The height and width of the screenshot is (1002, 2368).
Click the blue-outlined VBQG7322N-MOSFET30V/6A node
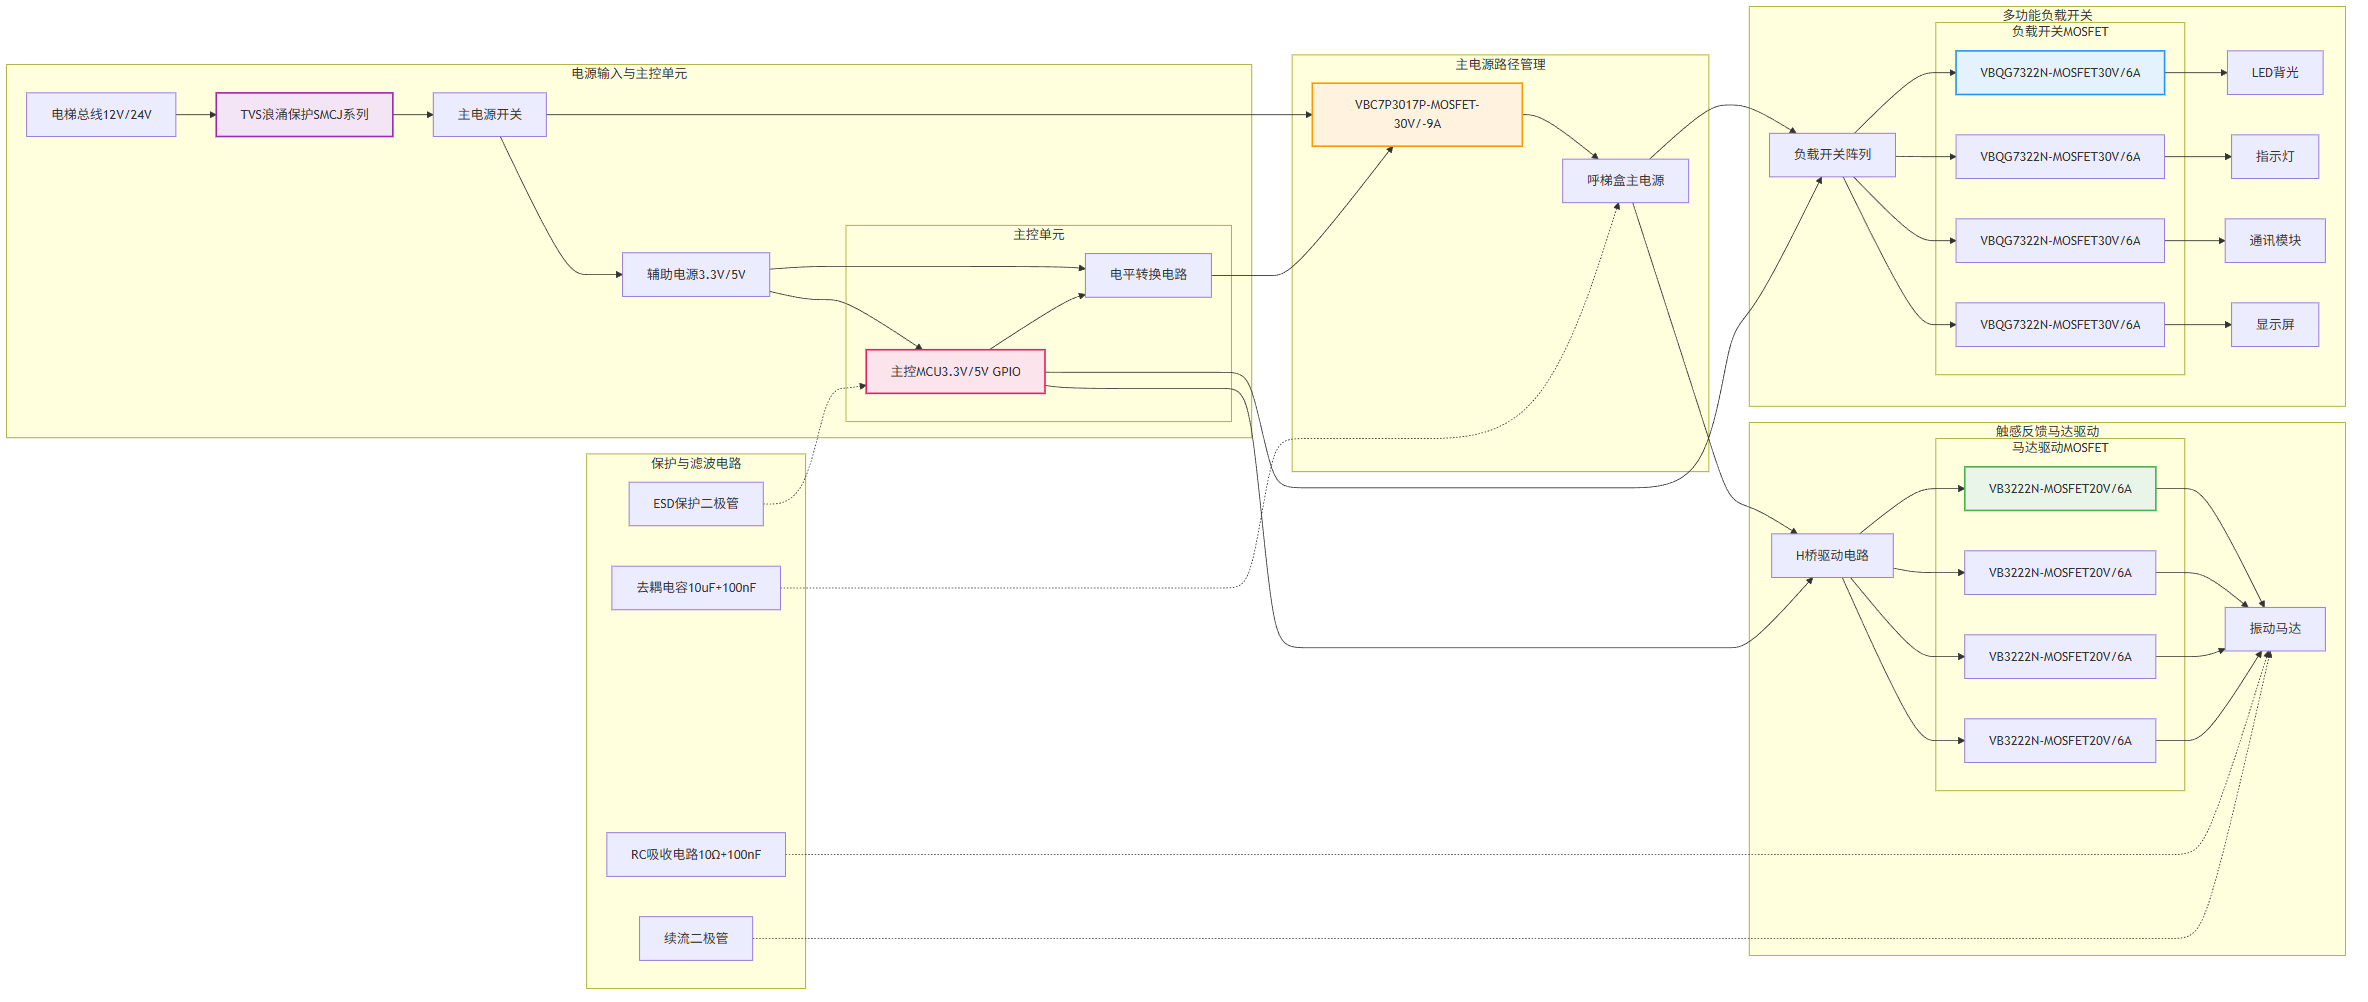[x=2060, y=73]
